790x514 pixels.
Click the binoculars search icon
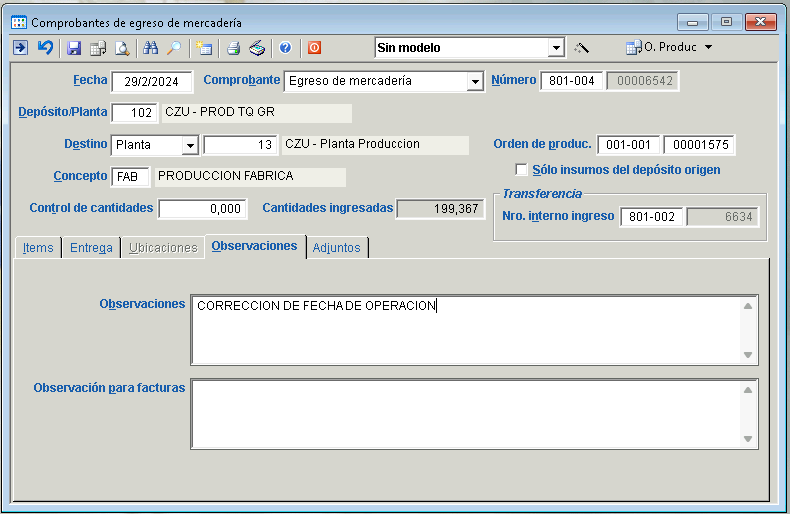pos(151,47)
